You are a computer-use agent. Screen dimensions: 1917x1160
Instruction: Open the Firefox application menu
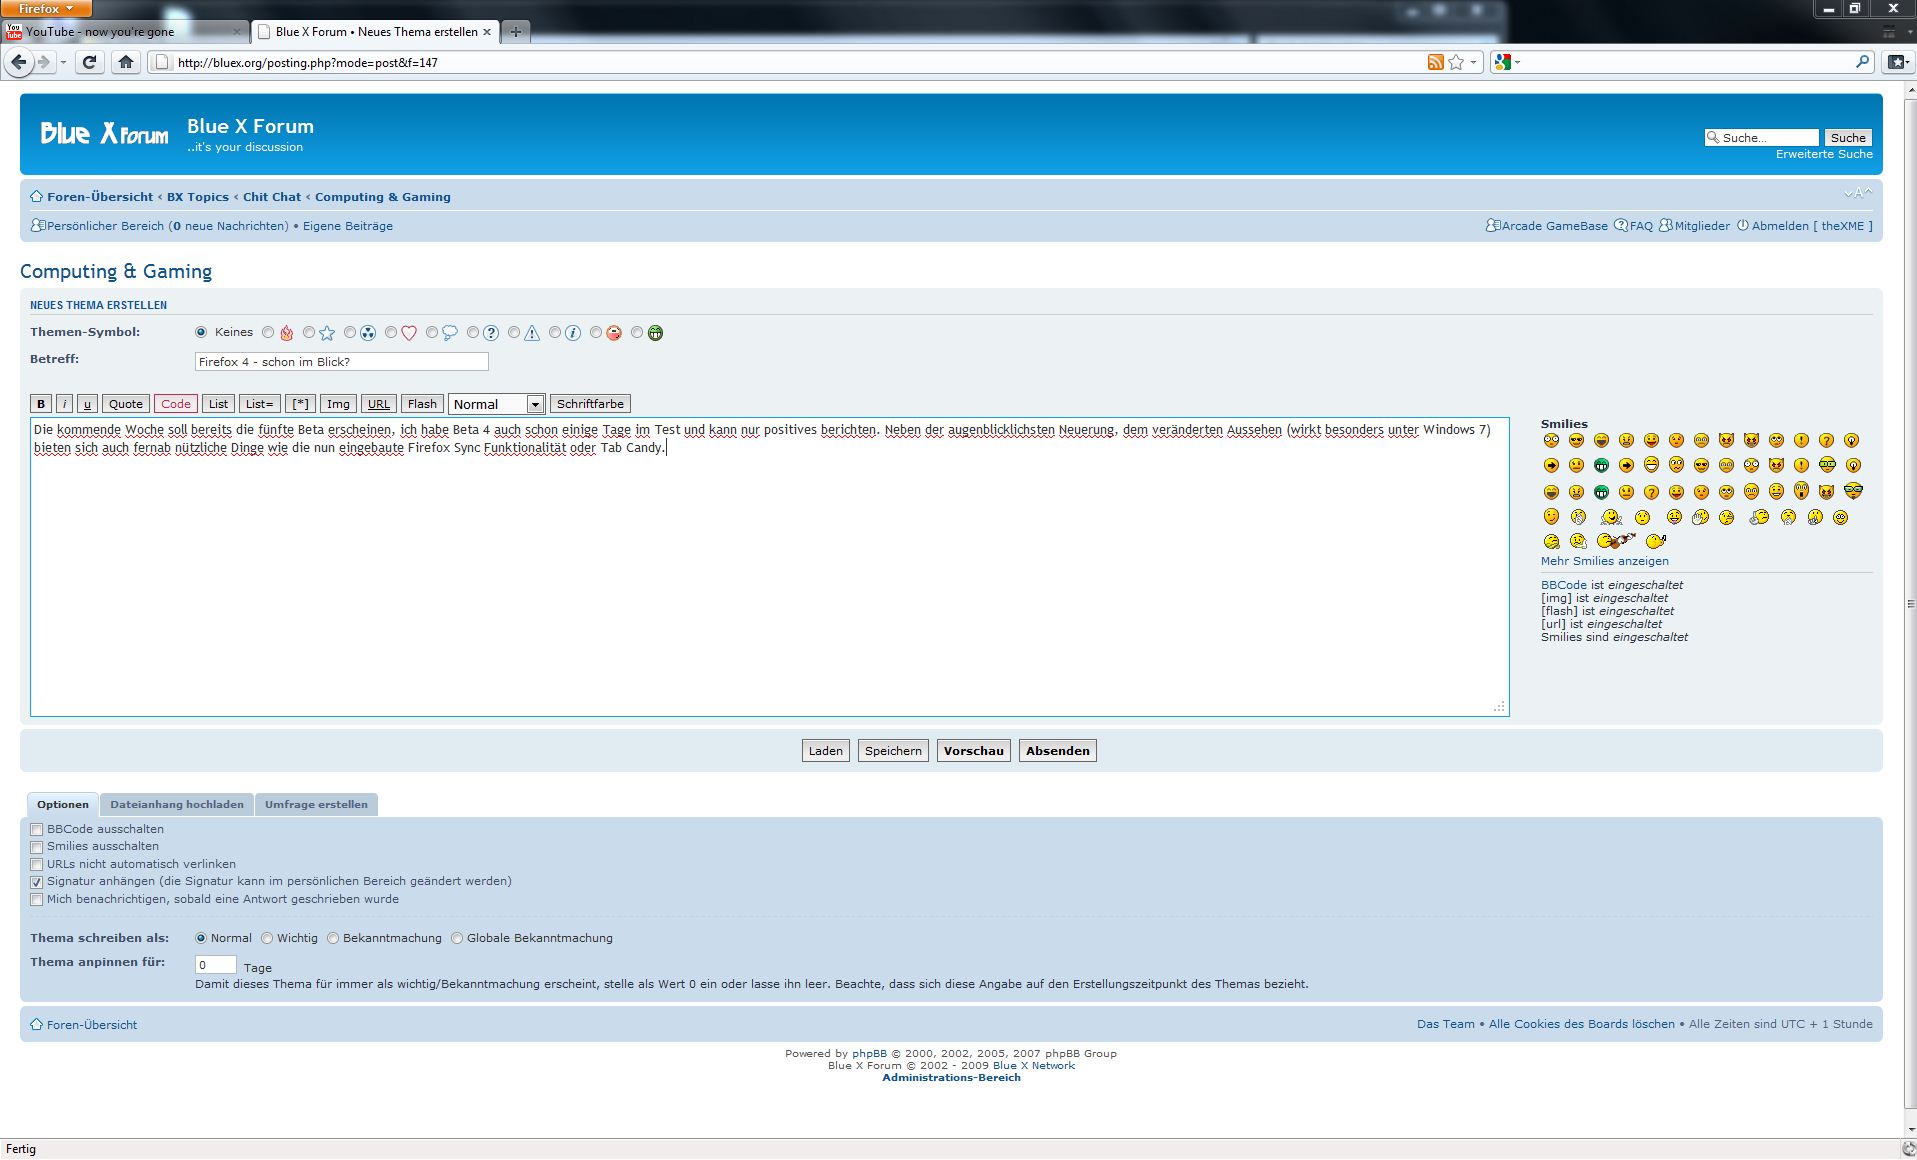pyautogui.click(x=46, y=8)
